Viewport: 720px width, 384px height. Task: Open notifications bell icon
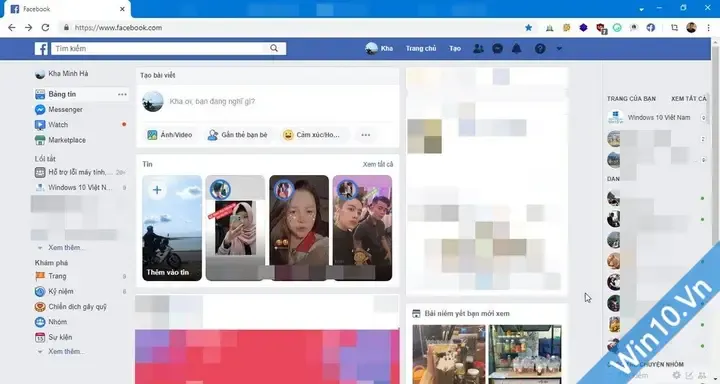(517, 48)
